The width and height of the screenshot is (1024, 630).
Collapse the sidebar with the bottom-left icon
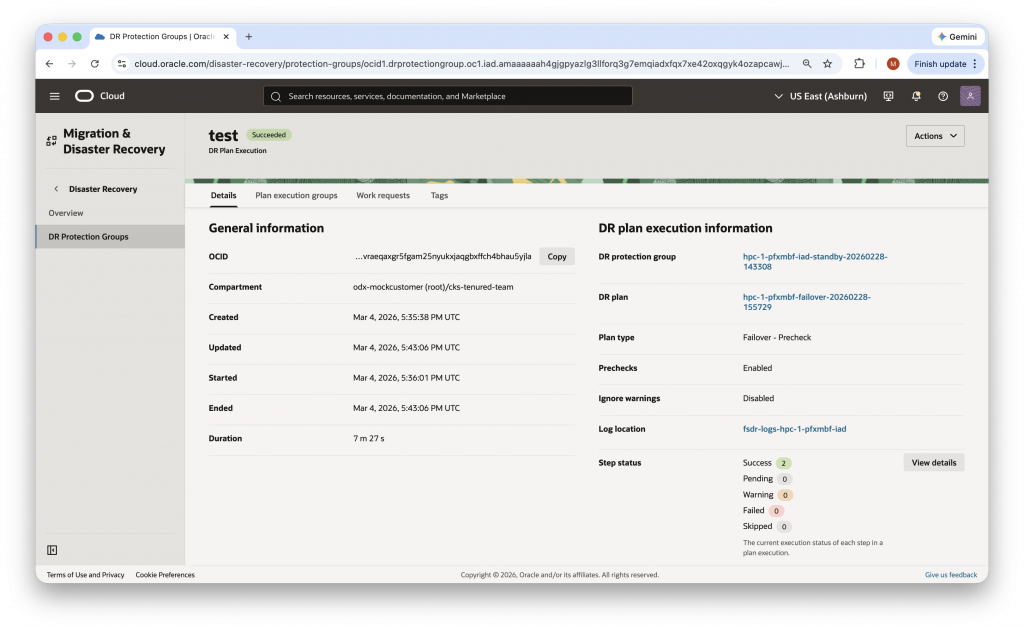50,549
